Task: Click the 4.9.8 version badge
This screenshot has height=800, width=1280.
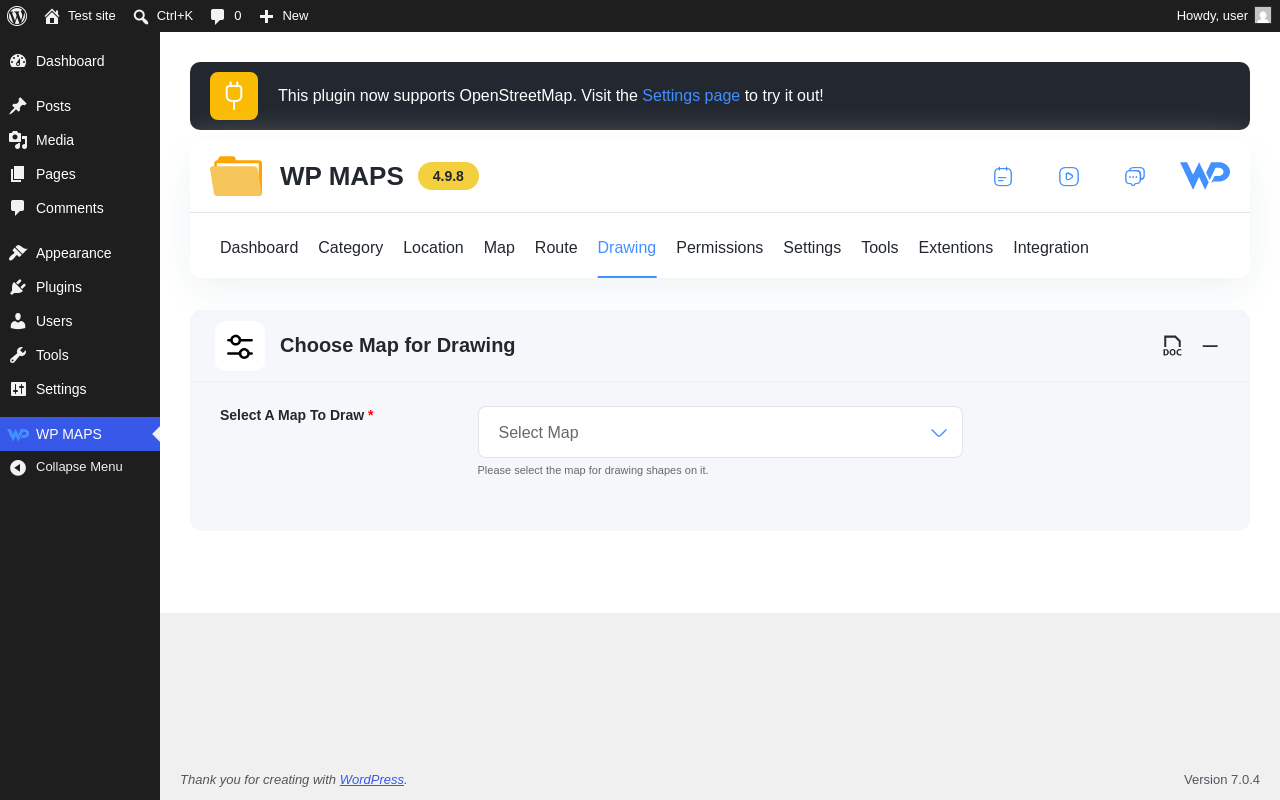Action: 448,176
